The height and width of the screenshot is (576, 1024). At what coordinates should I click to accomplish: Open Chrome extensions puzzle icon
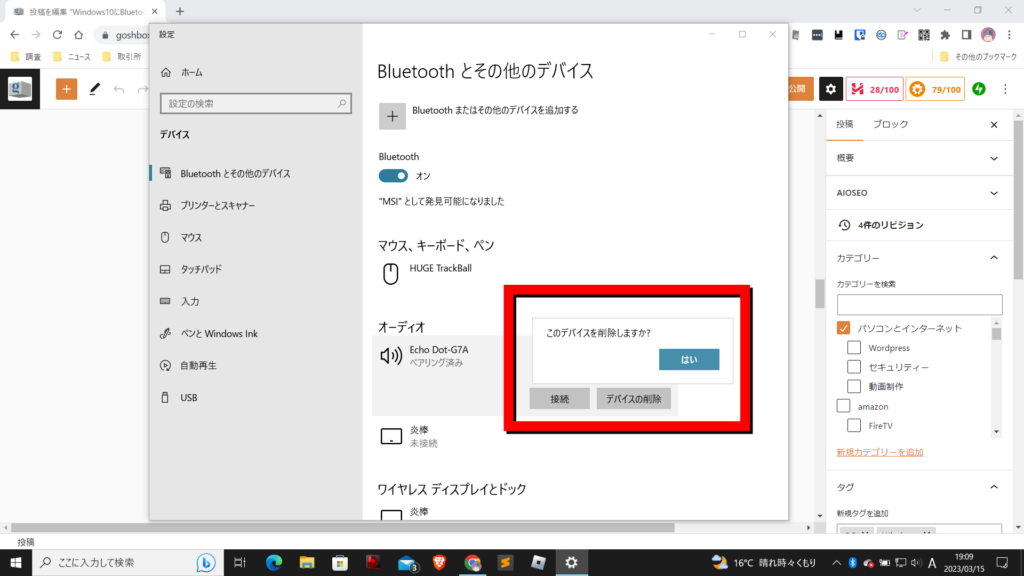pyautogui.click(x=944, y=34)
